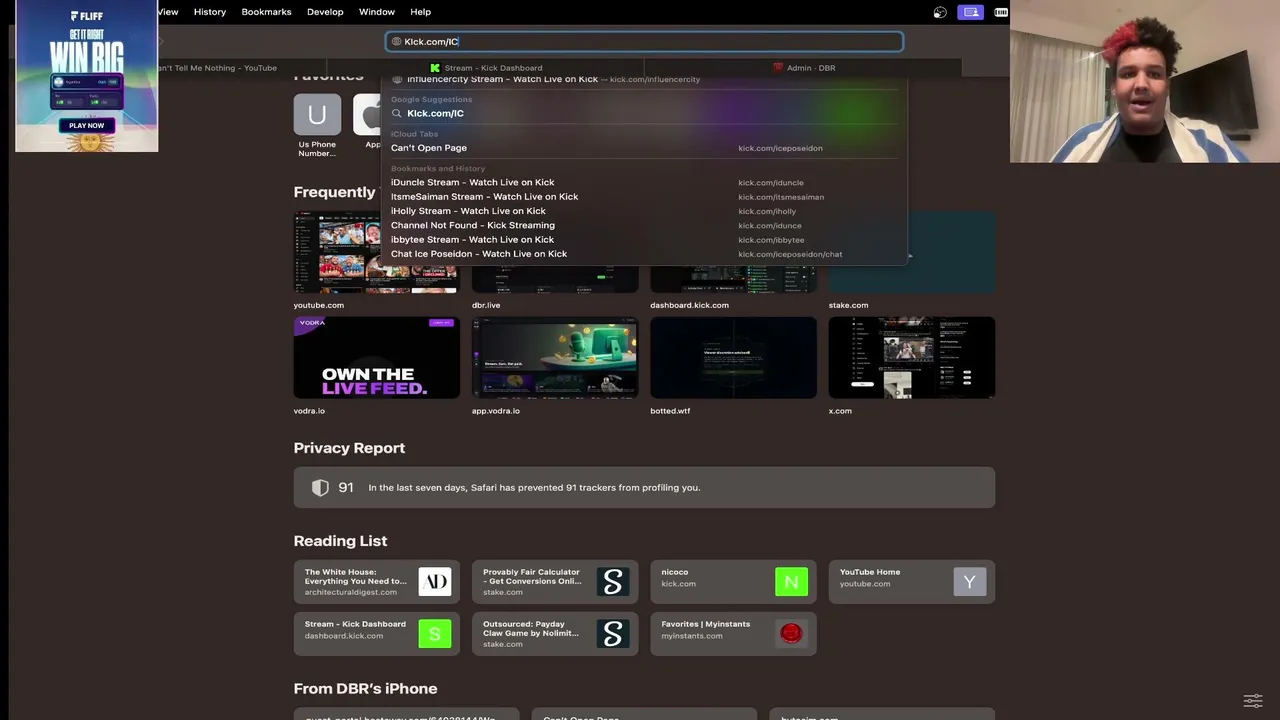Open the Stream - Kick Dashboard reading list item
This screenshot has width=1280, height=720.
click(376, 634)
